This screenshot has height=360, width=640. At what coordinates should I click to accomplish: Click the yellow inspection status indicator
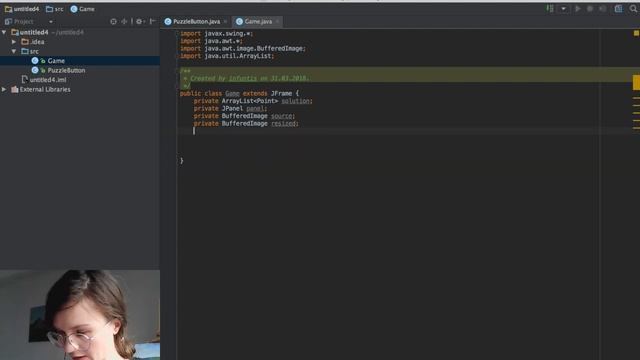pos(636,33)
